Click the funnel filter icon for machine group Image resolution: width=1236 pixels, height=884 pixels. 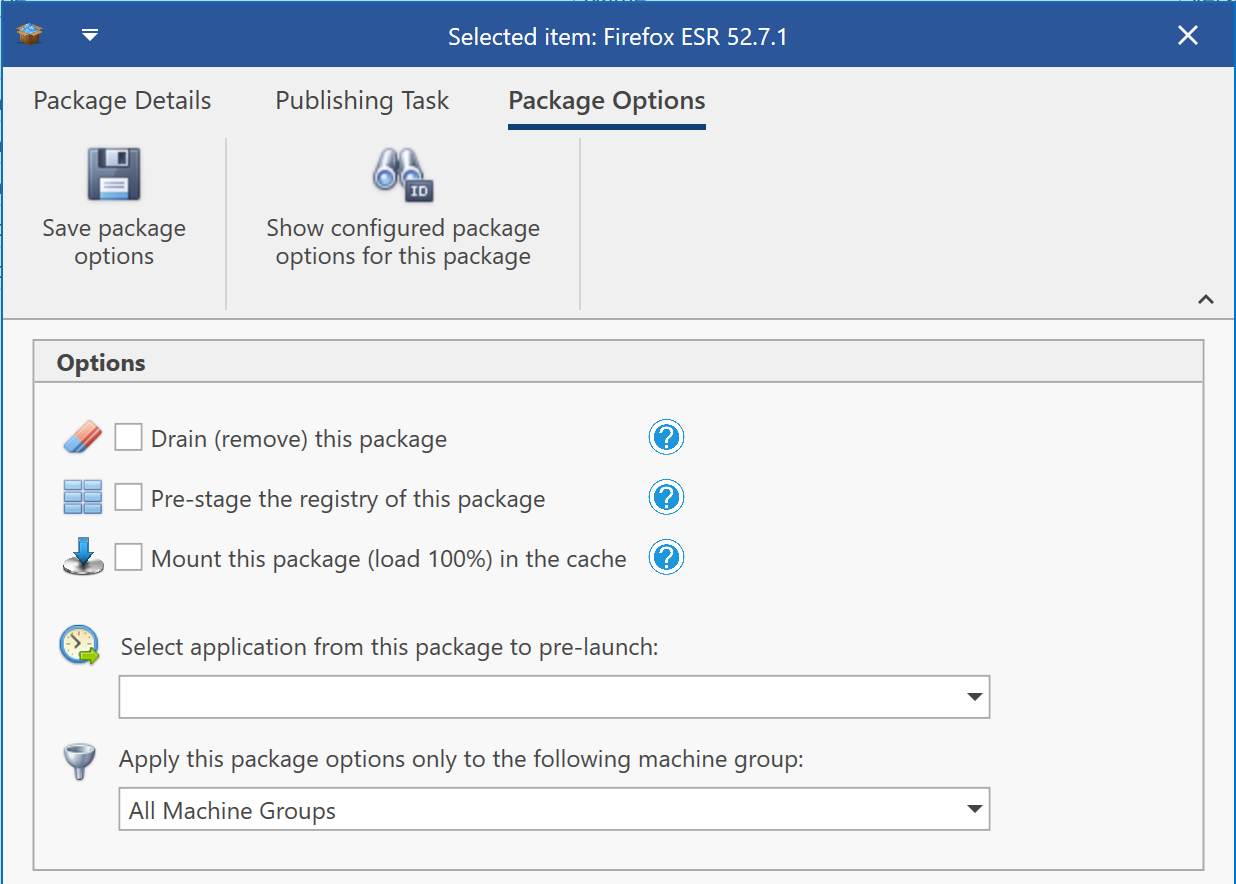[x=80, y=762]
